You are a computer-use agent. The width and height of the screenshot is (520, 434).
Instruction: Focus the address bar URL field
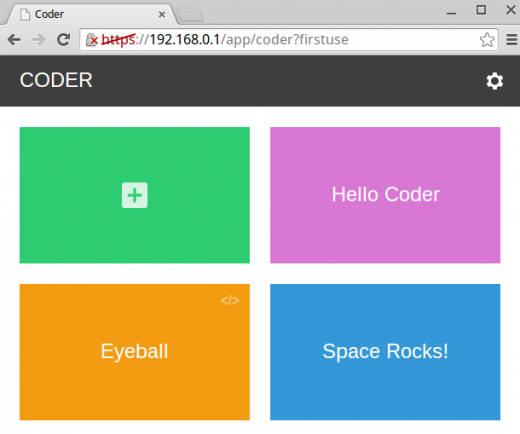click(289, 40)
